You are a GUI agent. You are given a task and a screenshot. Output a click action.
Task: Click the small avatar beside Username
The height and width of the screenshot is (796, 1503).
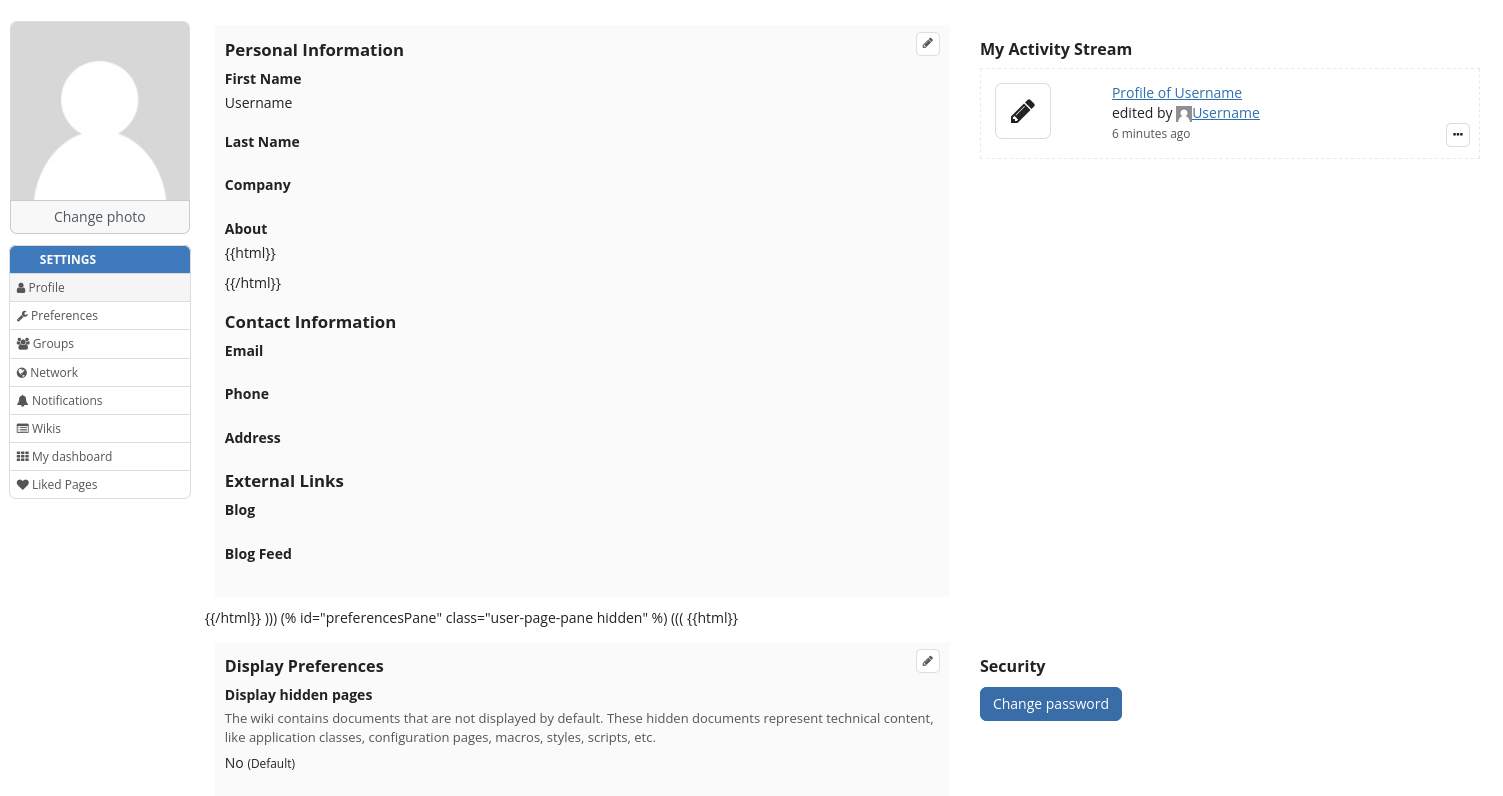pos(1183,114)
